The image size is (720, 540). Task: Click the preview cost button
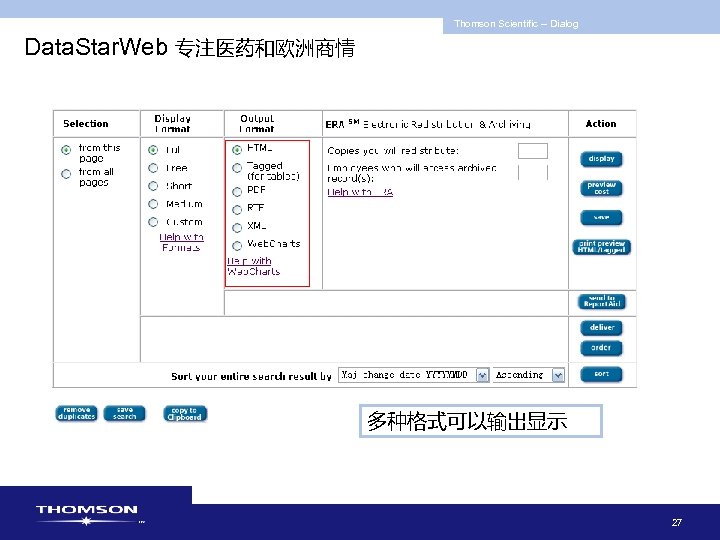601,188
